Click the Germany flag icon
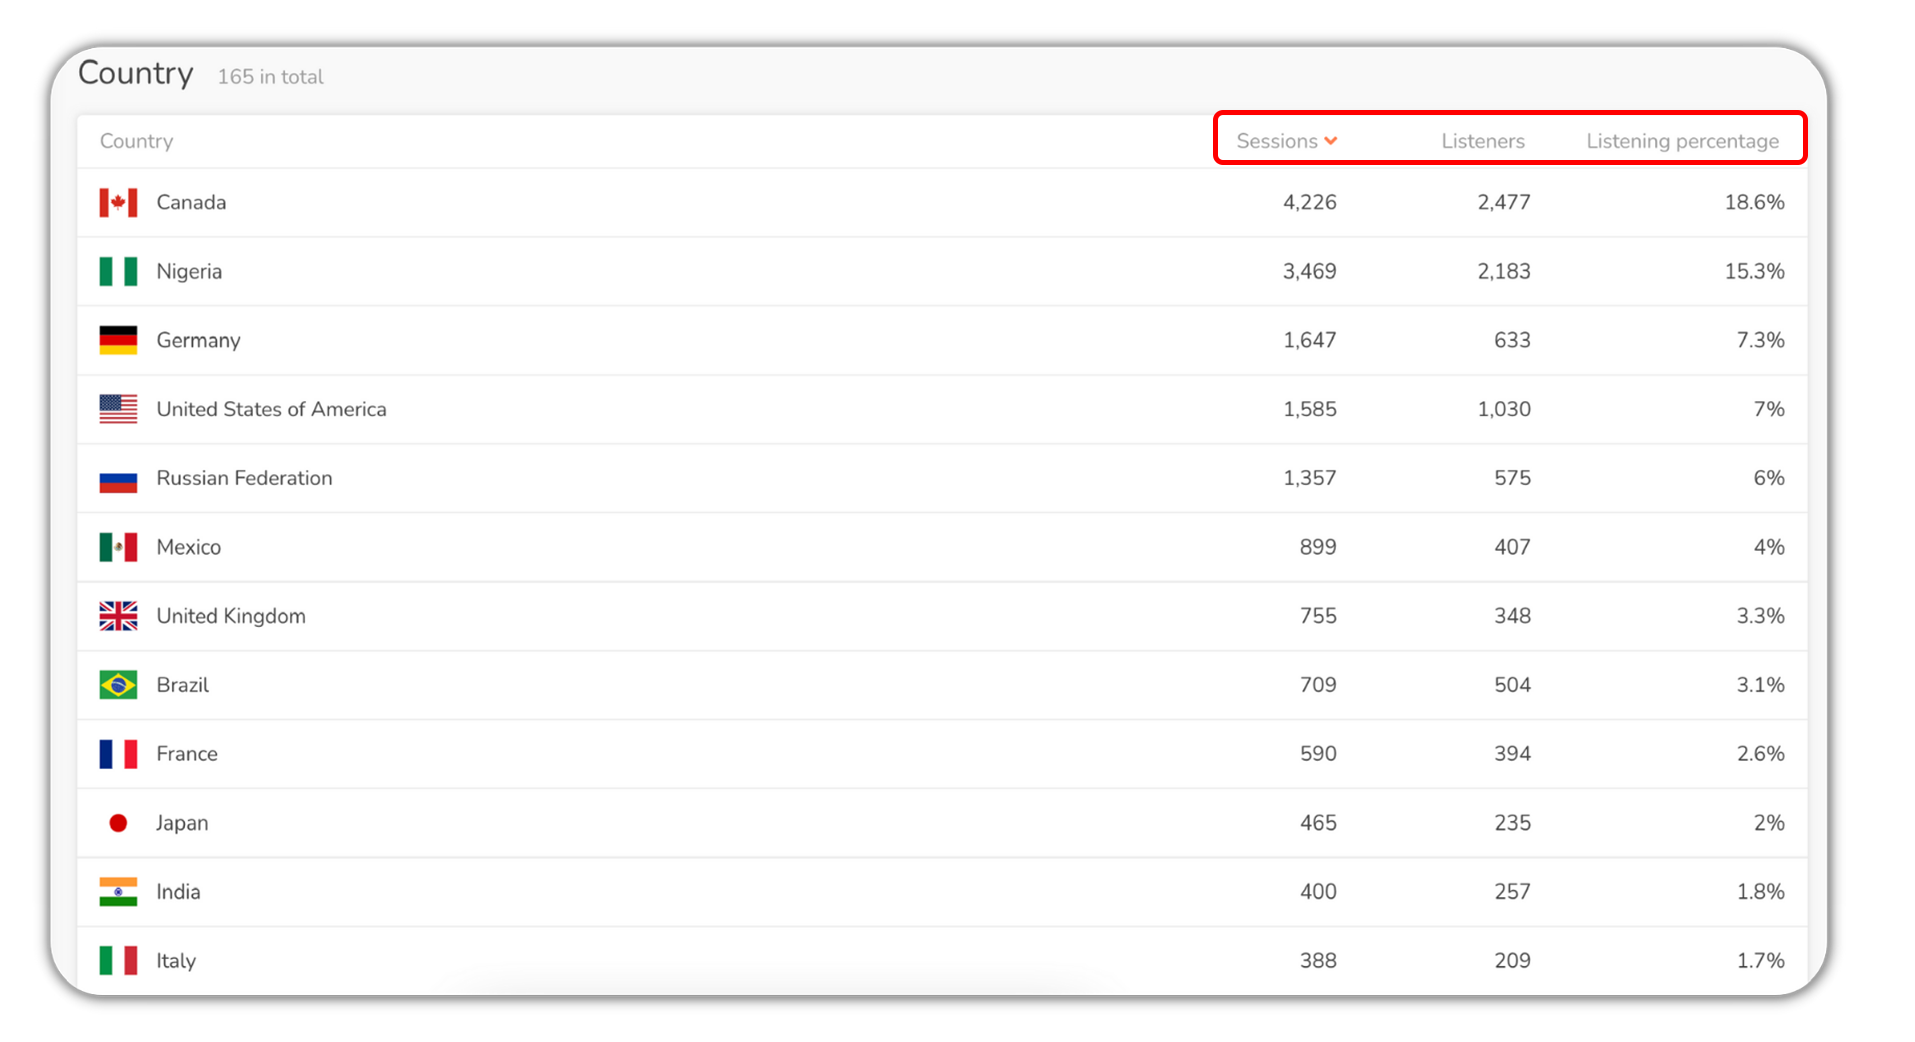1915x1042 pixels. click(x=118, y=341)
